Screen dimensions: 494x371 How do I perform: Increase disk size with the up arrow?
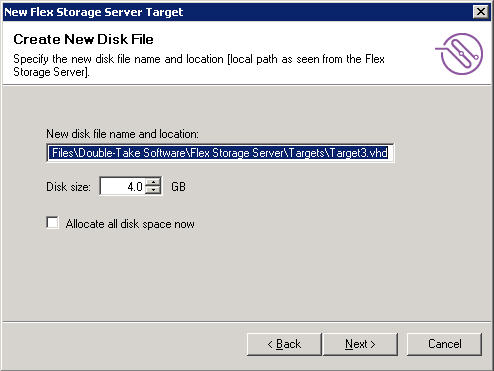[x=153, y=182]
